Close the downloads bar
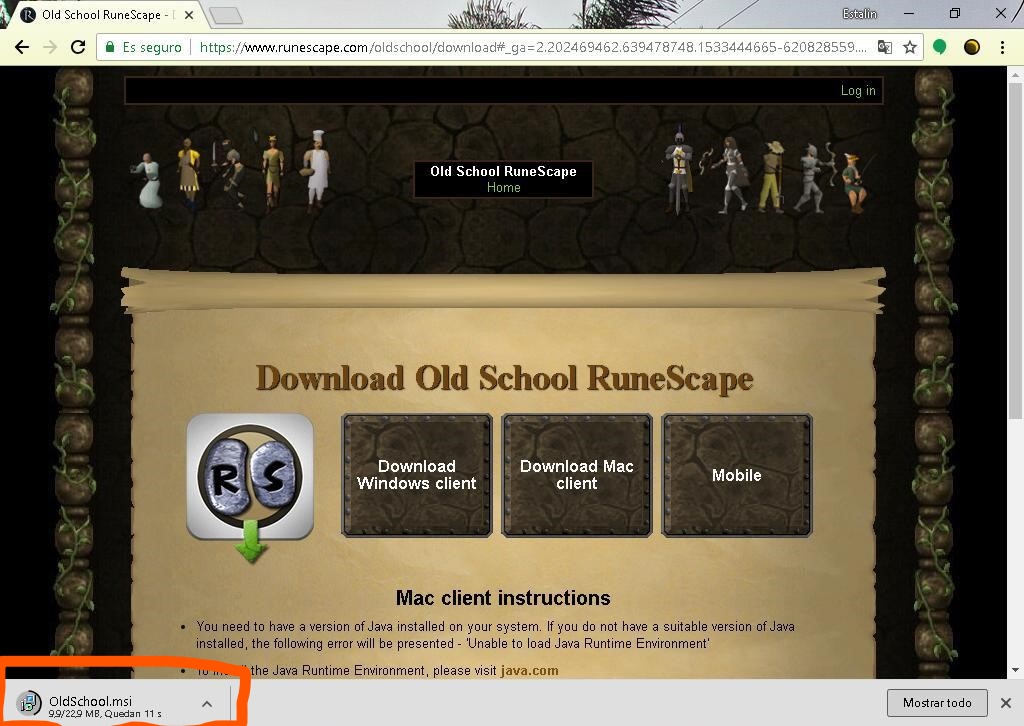The image size is (1024, 726). coord(1006,703)
